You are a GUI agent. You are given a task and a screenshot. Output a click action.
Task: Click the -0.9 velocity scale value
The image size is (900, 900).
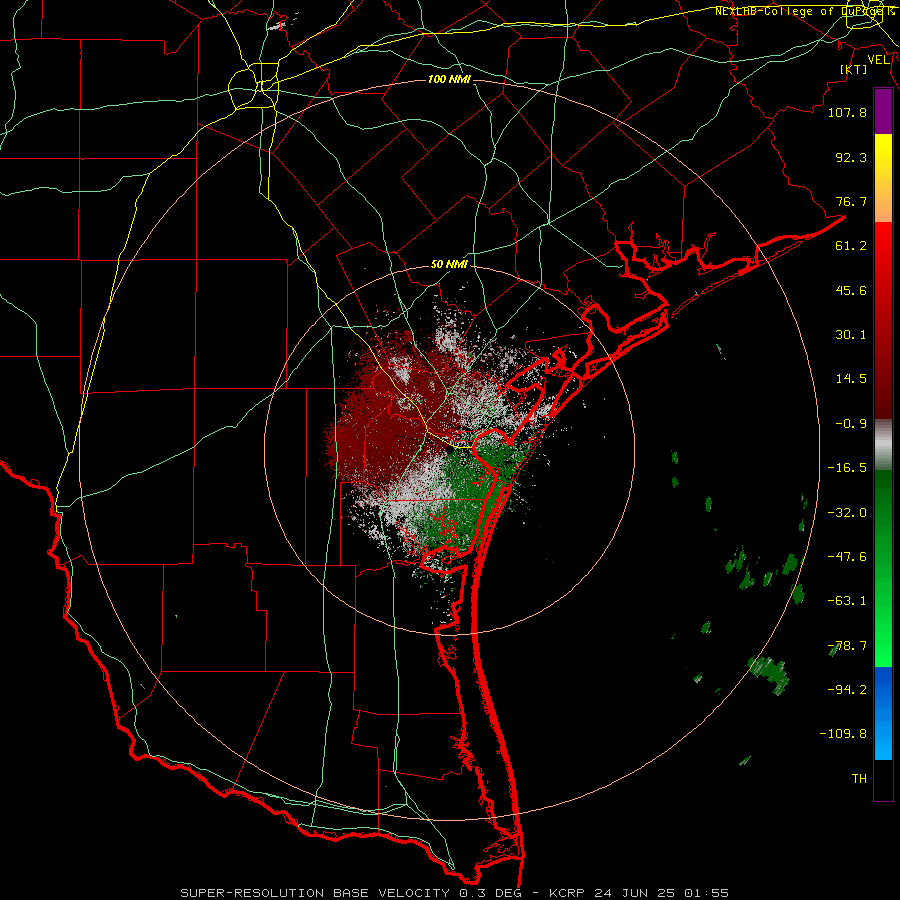click(x=851, y=424)
